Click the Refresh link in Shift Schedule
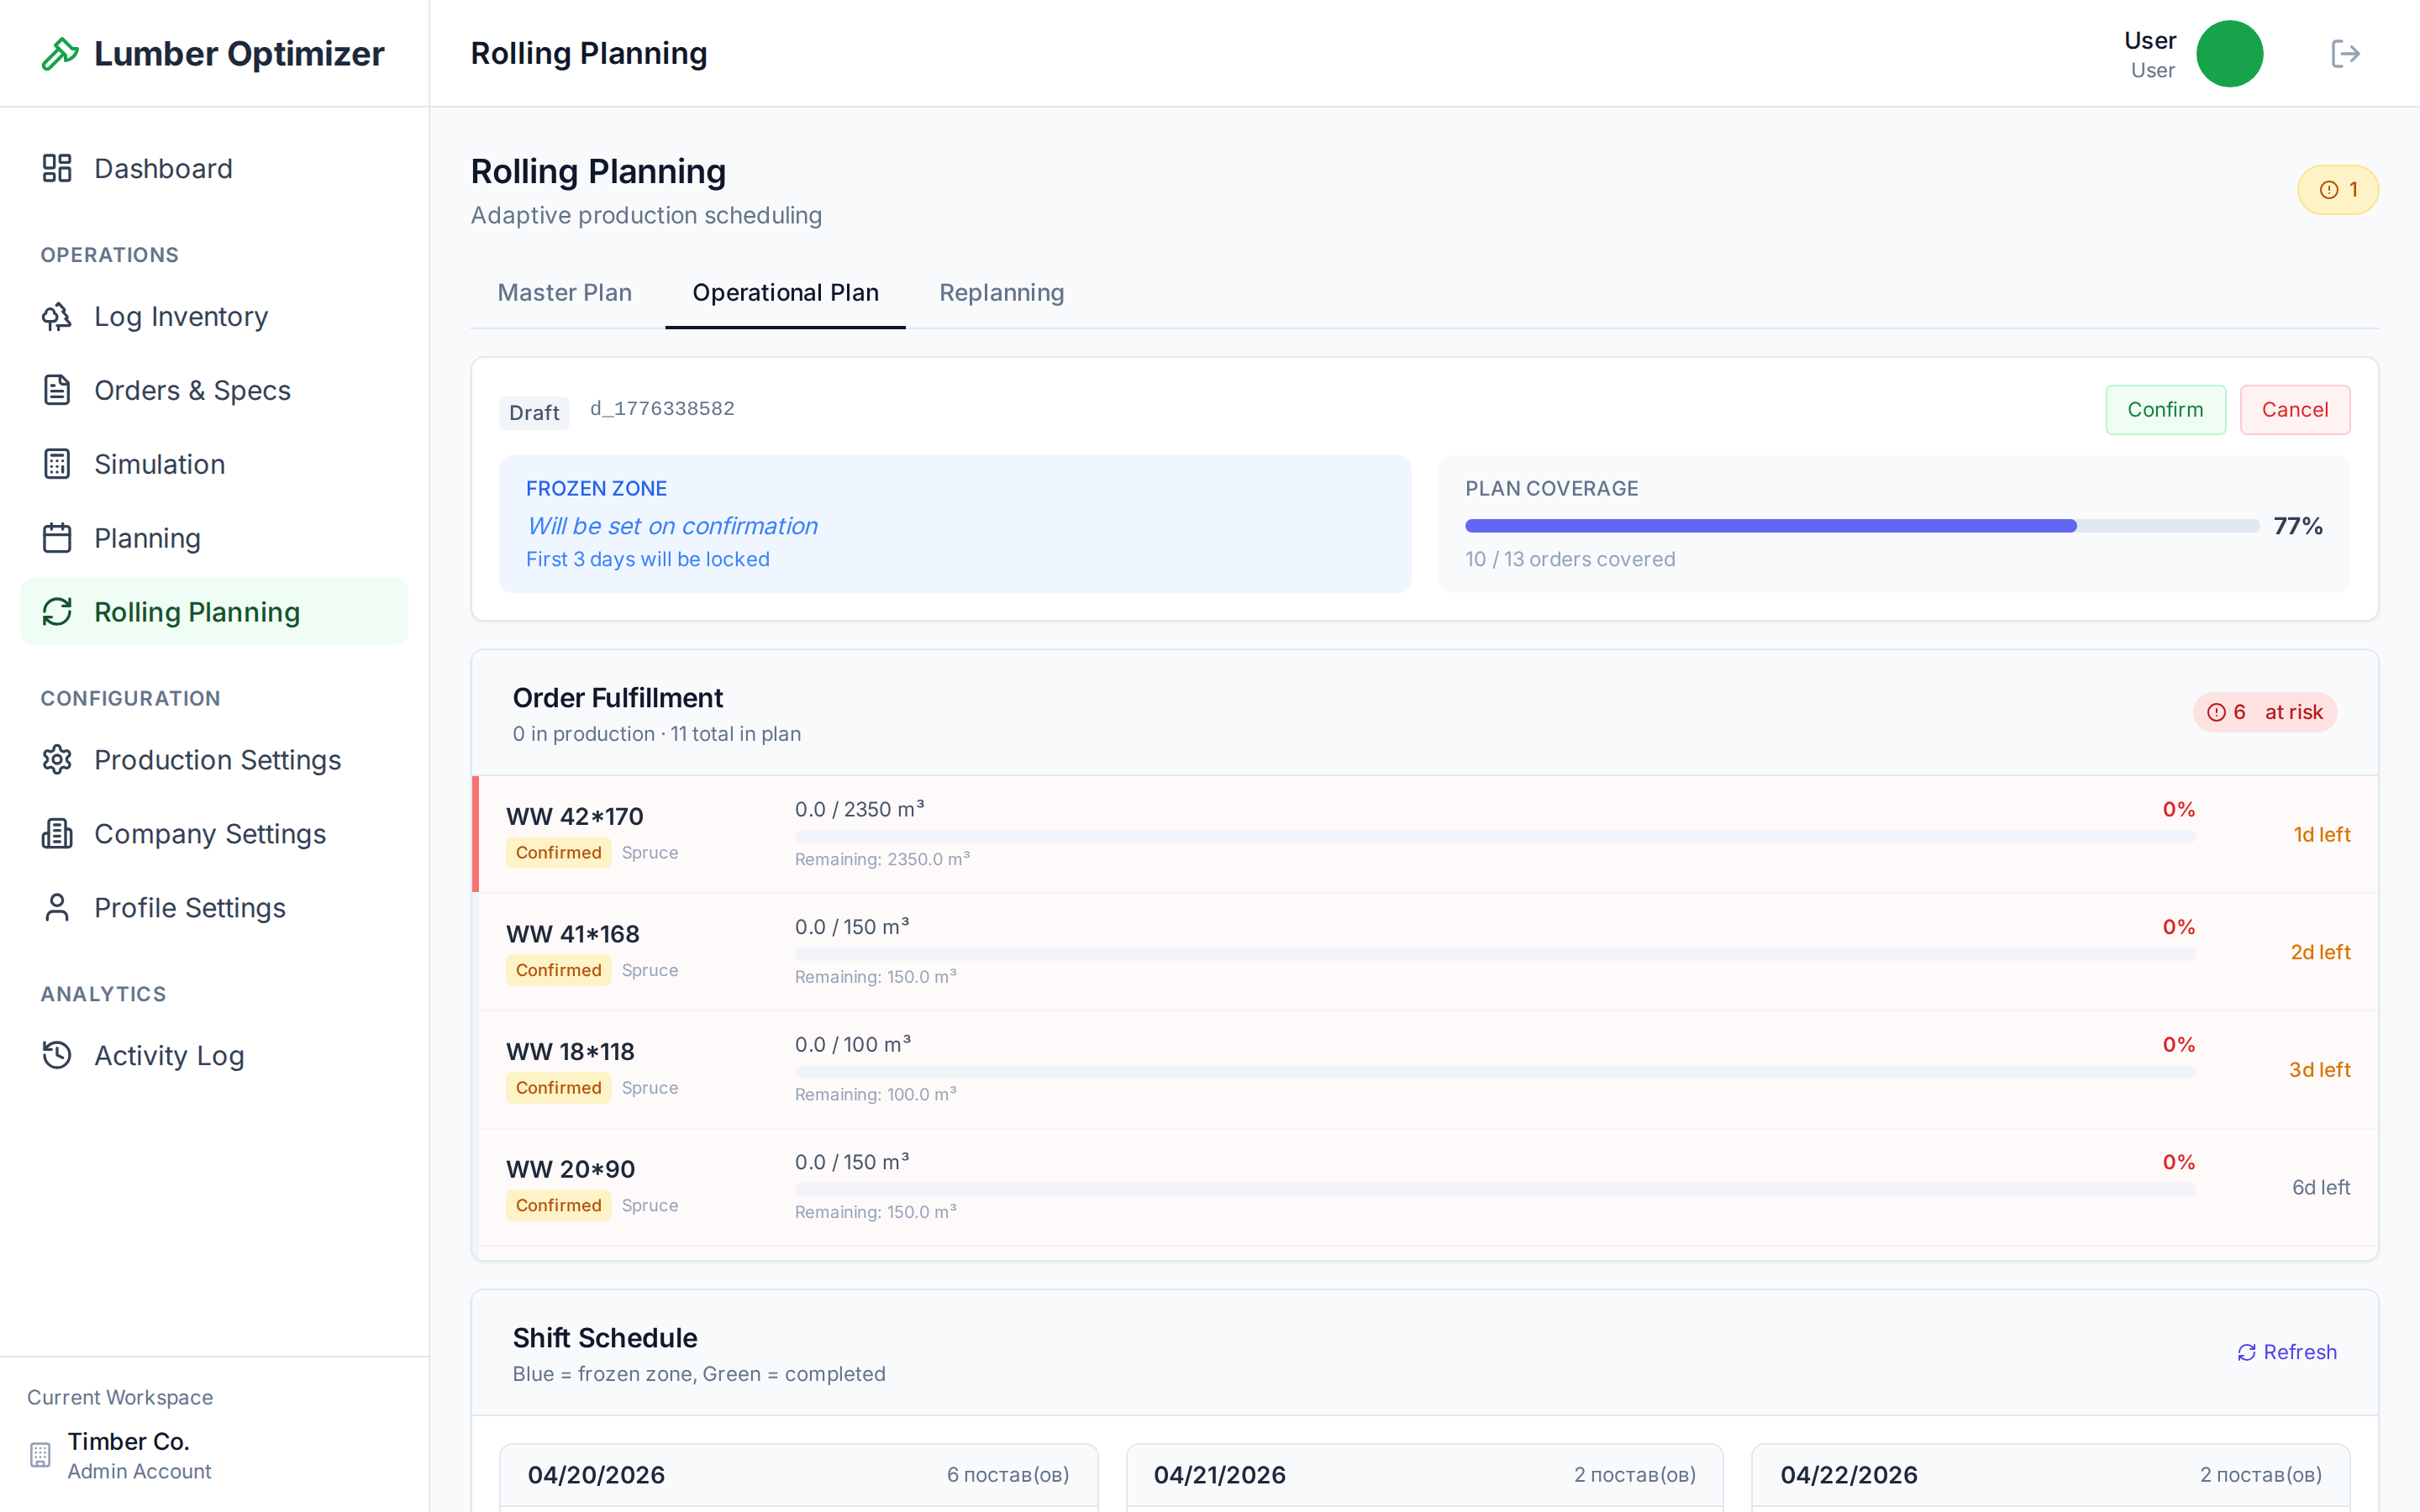Viewport: 2420px width, 1512px height. [x=2286, y=1352]
